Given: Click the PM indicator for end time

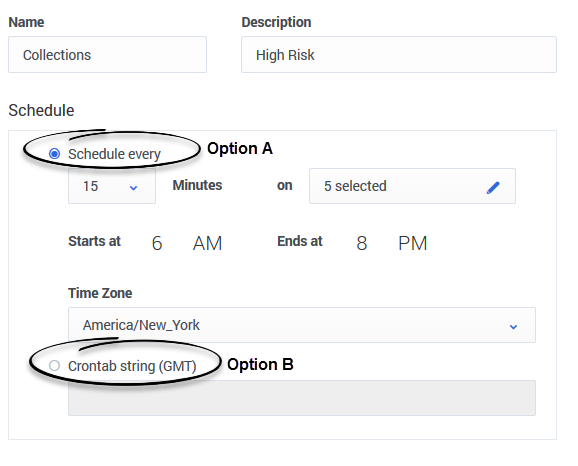Looking at the screenshot, I should [x=412, y=243].
